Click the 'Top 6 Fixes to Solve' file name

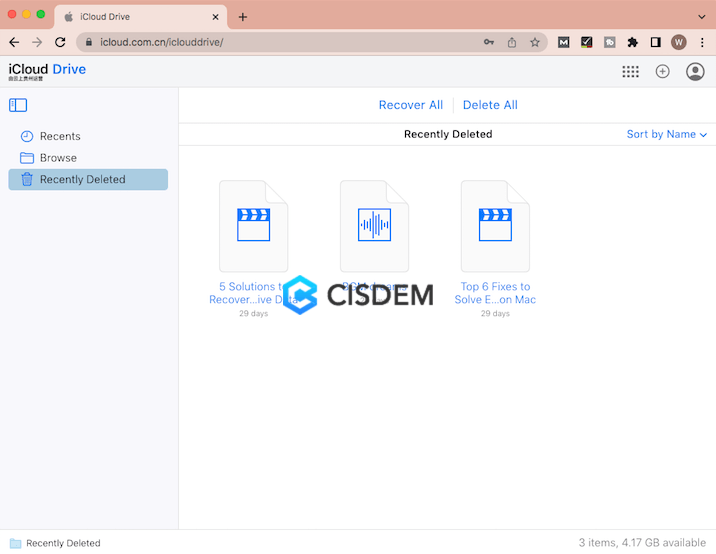(x=495, y=293)
